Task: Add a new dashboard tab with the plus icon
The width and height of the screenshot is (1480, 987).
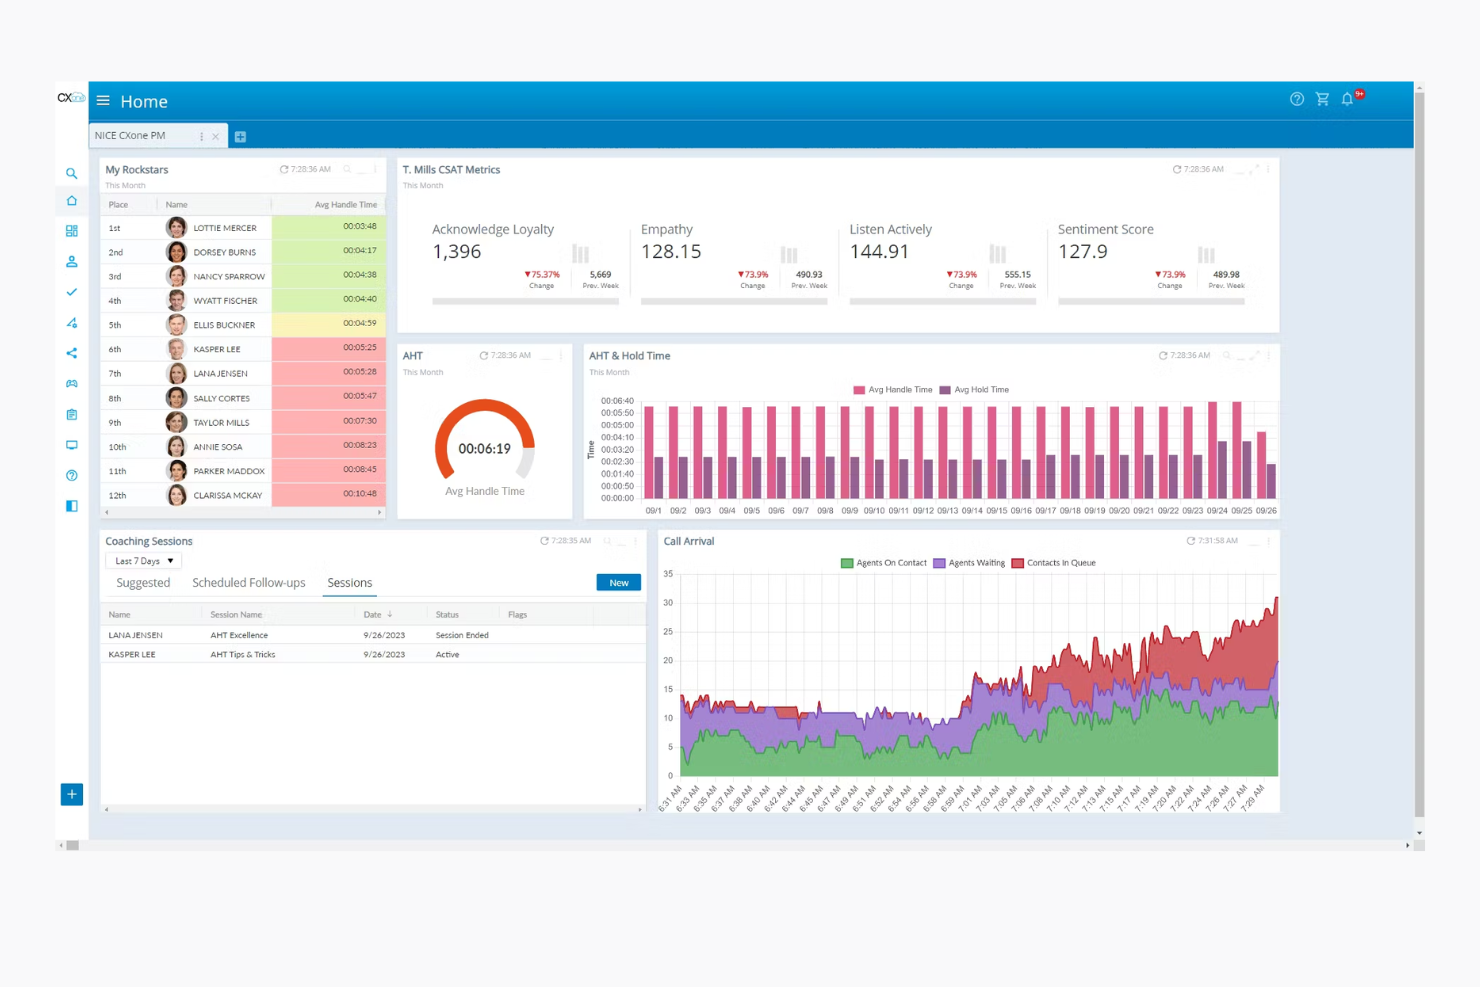Action: click(240, 137)
